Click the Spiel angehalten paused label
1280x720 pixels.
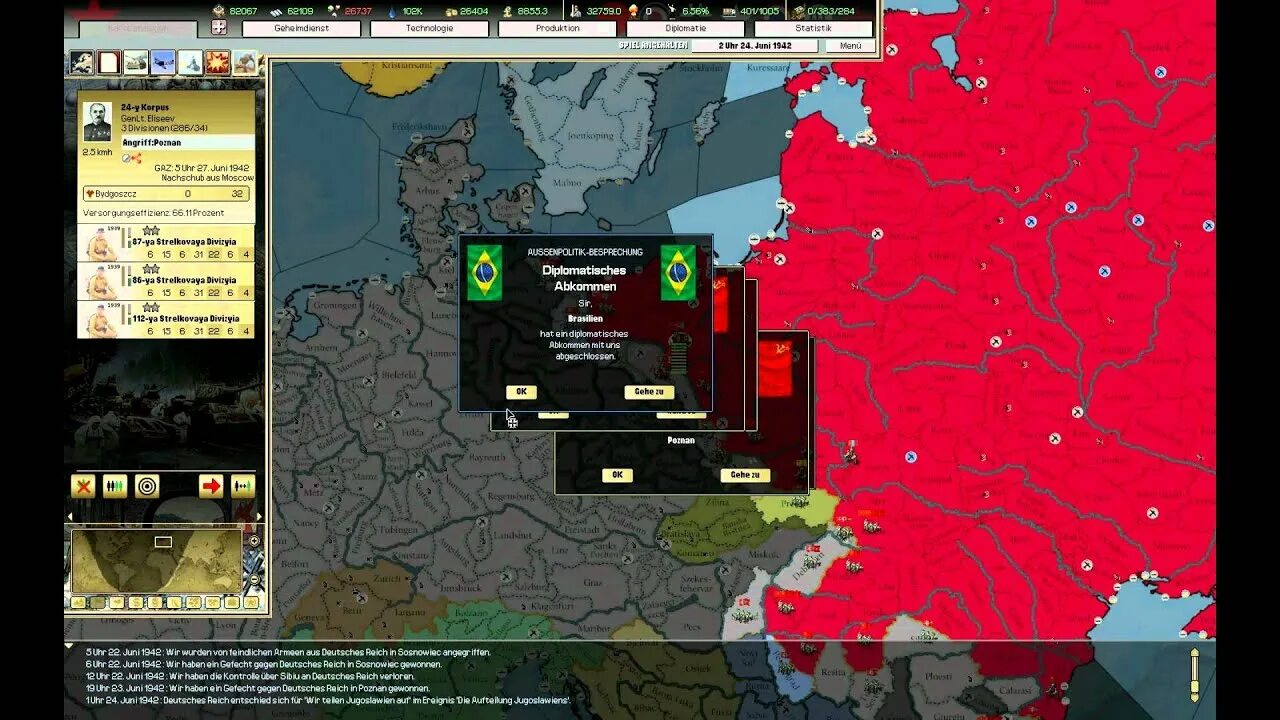tap(651, 46)
